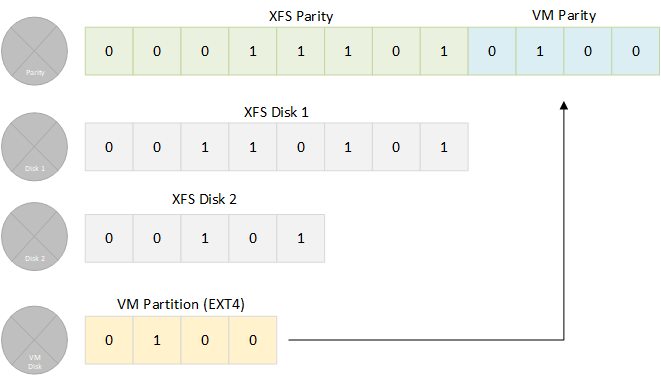Select the first yellow VM Partition cell
This screenshot has height=376, width=661.
109,340
